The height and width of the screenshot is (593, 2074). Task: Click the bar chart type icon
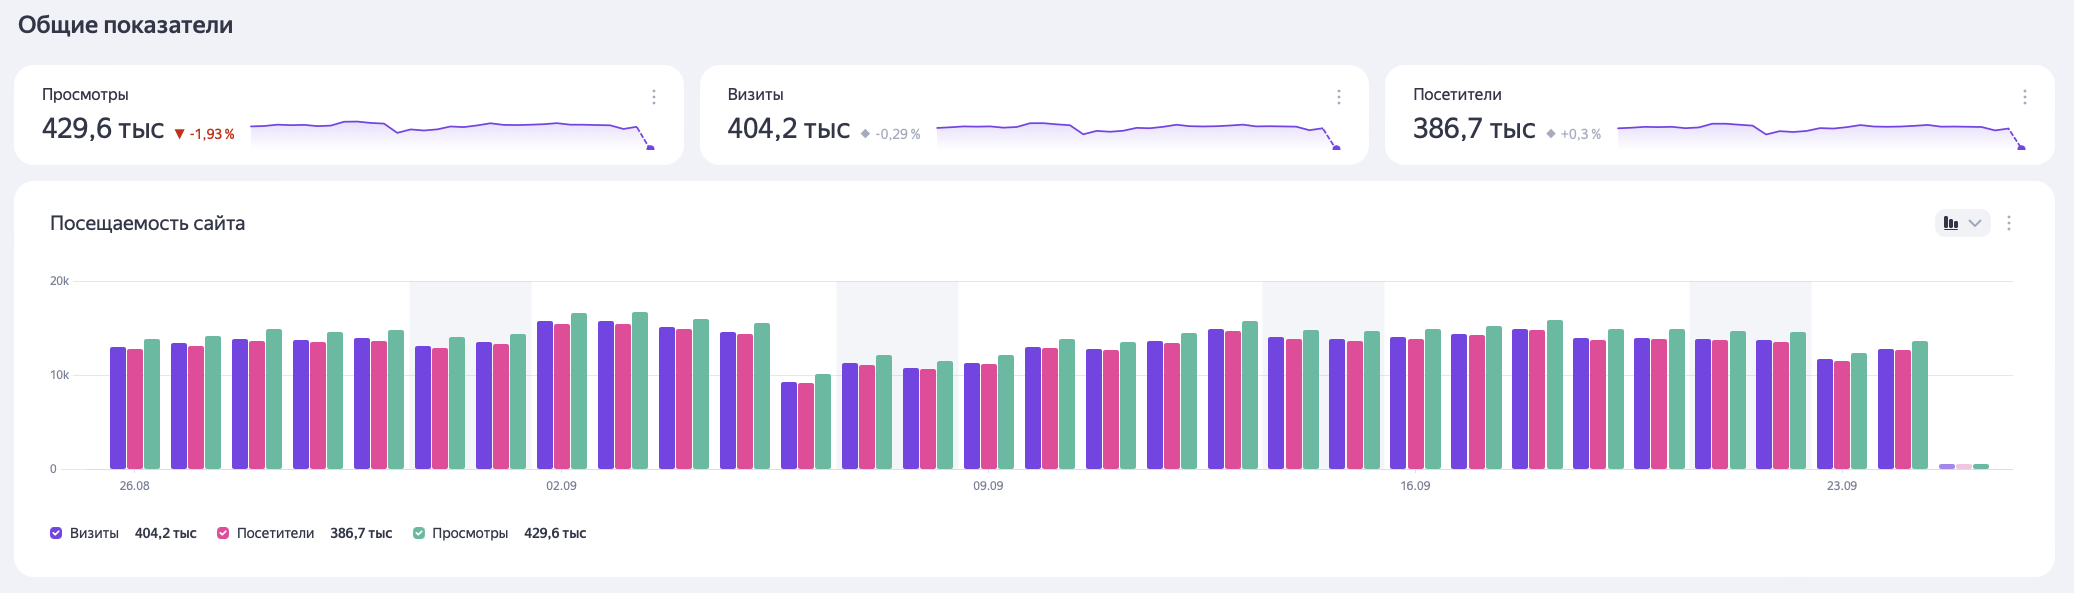coord(1951,223)
